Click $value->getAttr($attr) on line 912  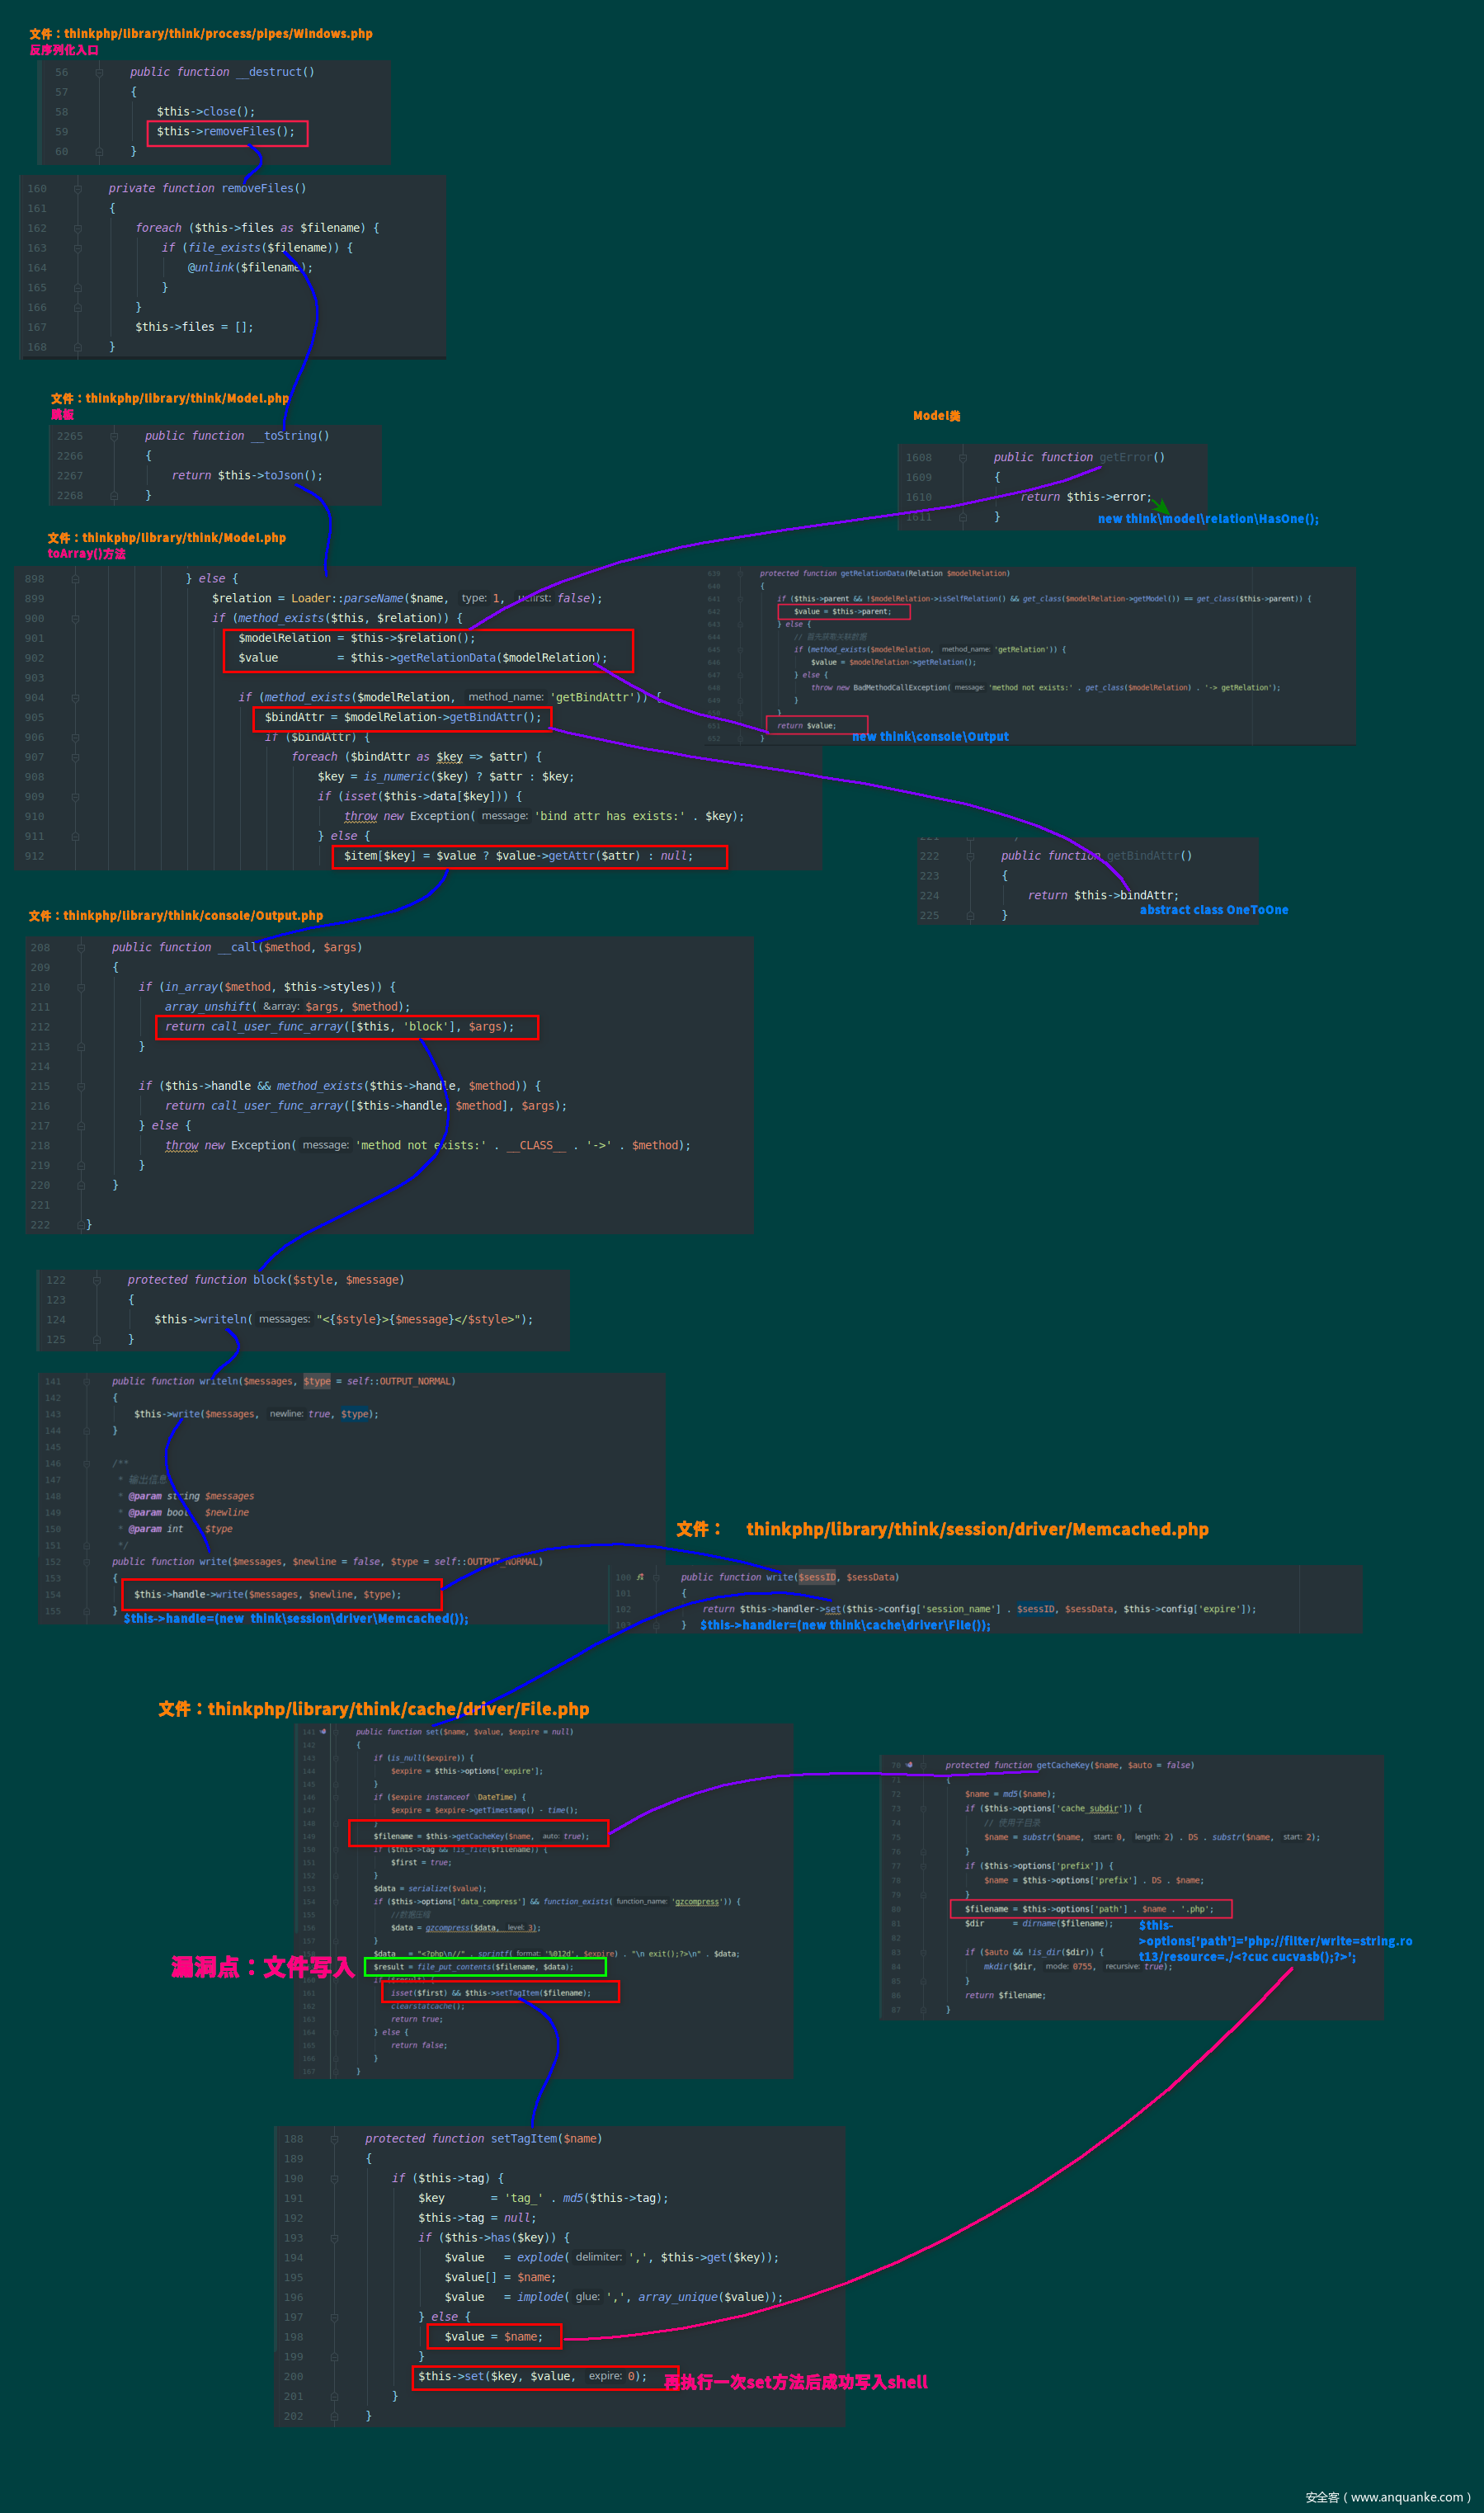[568, 856]
